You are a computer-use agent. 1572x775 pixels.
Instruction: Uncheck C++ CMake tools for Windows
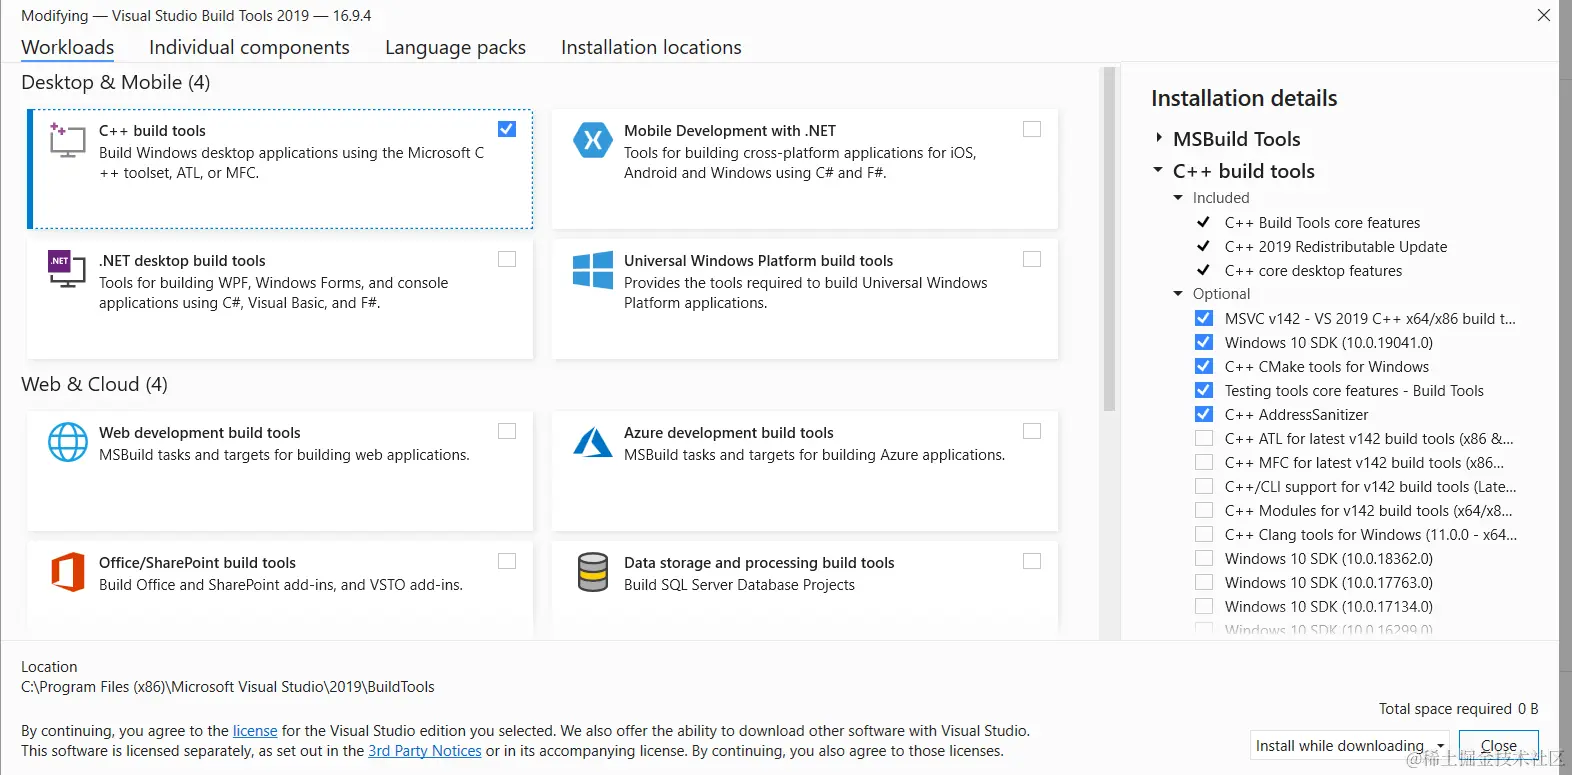tap(1204, 366)
